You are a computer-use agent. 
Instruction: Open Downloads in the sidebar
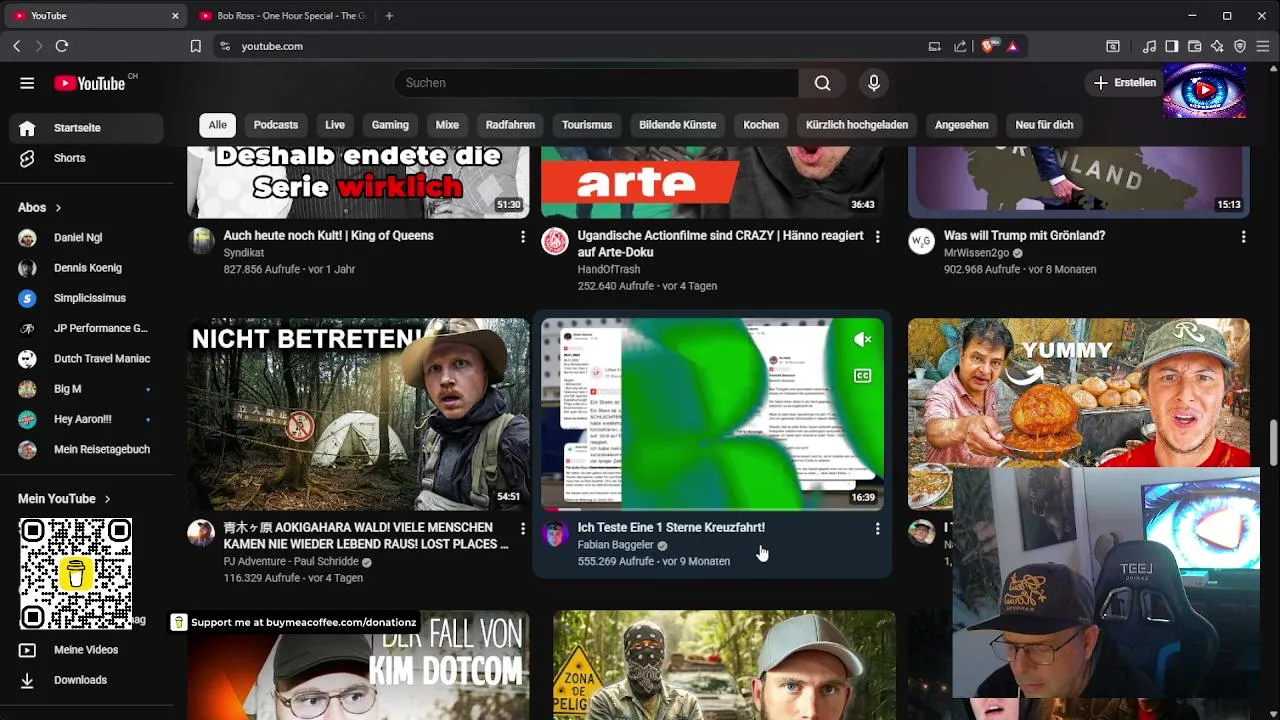tap(86, 680)
